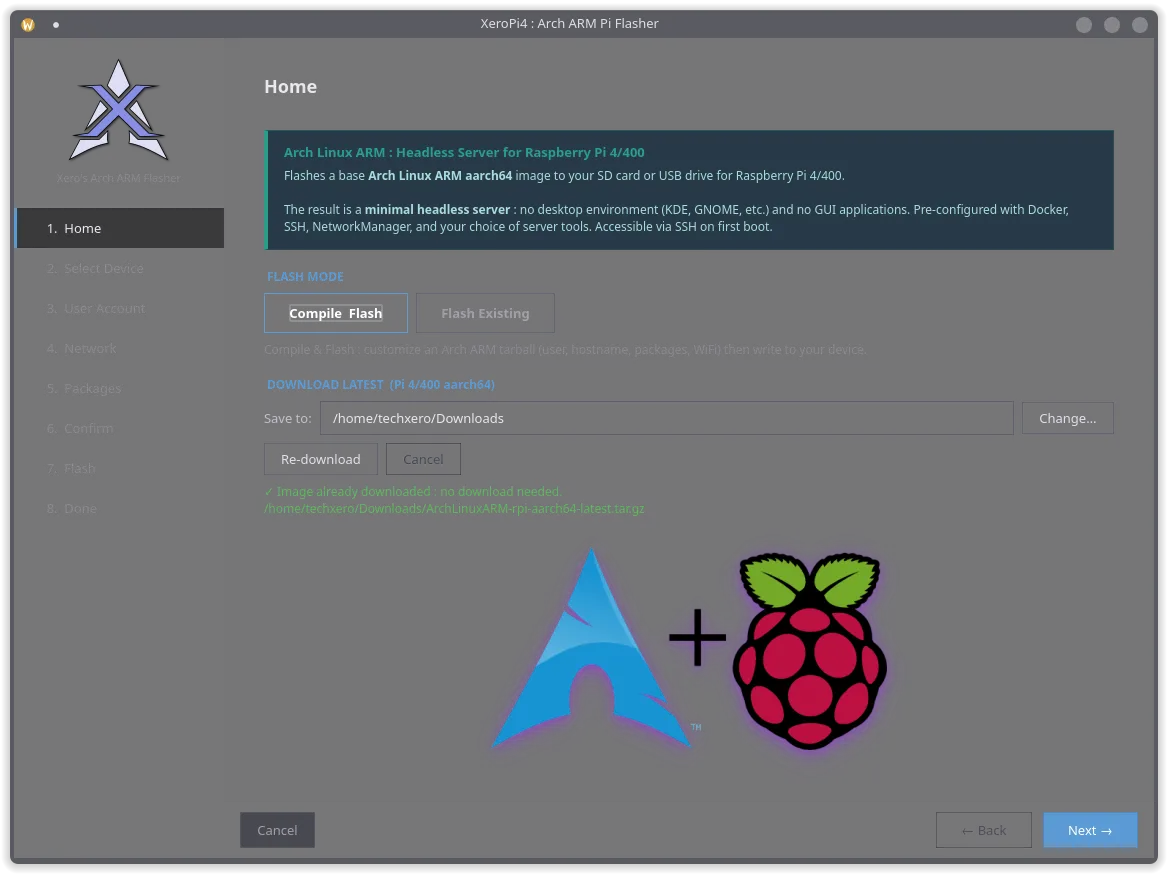Image resolution: width=1168 pixels, height=874 pixels.
Task: Click the FLASH MODE heading
Action: click(305, 276)
